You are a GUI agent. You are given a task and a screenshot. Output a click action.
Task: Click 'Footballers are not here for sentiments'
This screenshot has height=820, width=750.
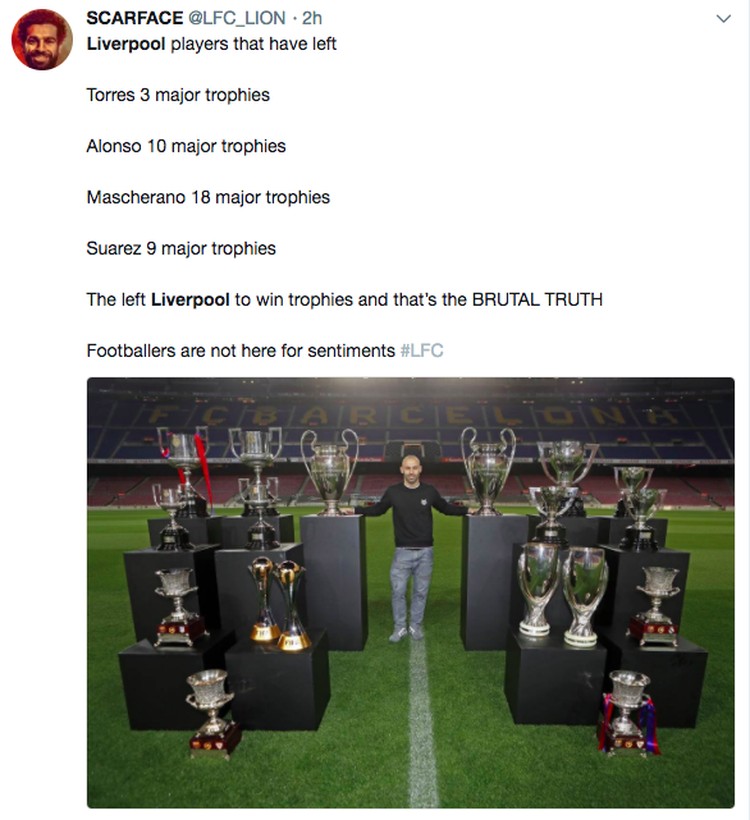240,350
